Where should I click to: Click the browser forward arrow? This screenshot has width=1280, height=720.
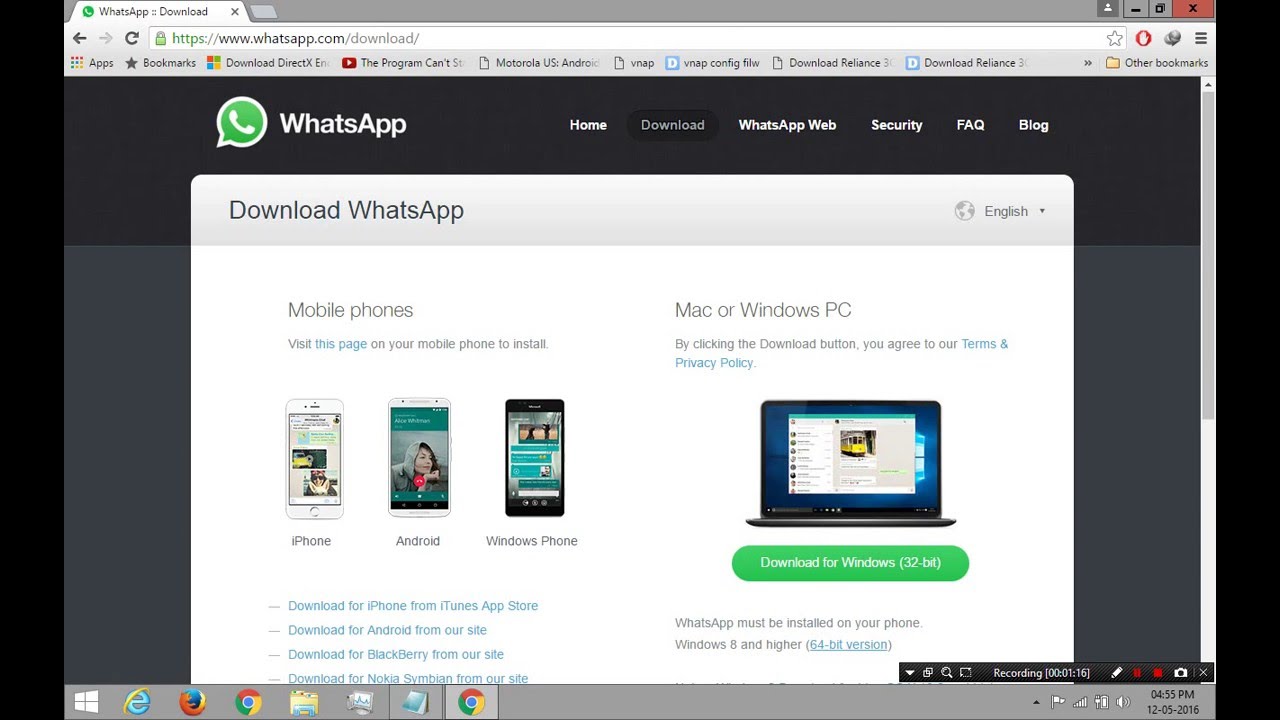tap(105, 38)
